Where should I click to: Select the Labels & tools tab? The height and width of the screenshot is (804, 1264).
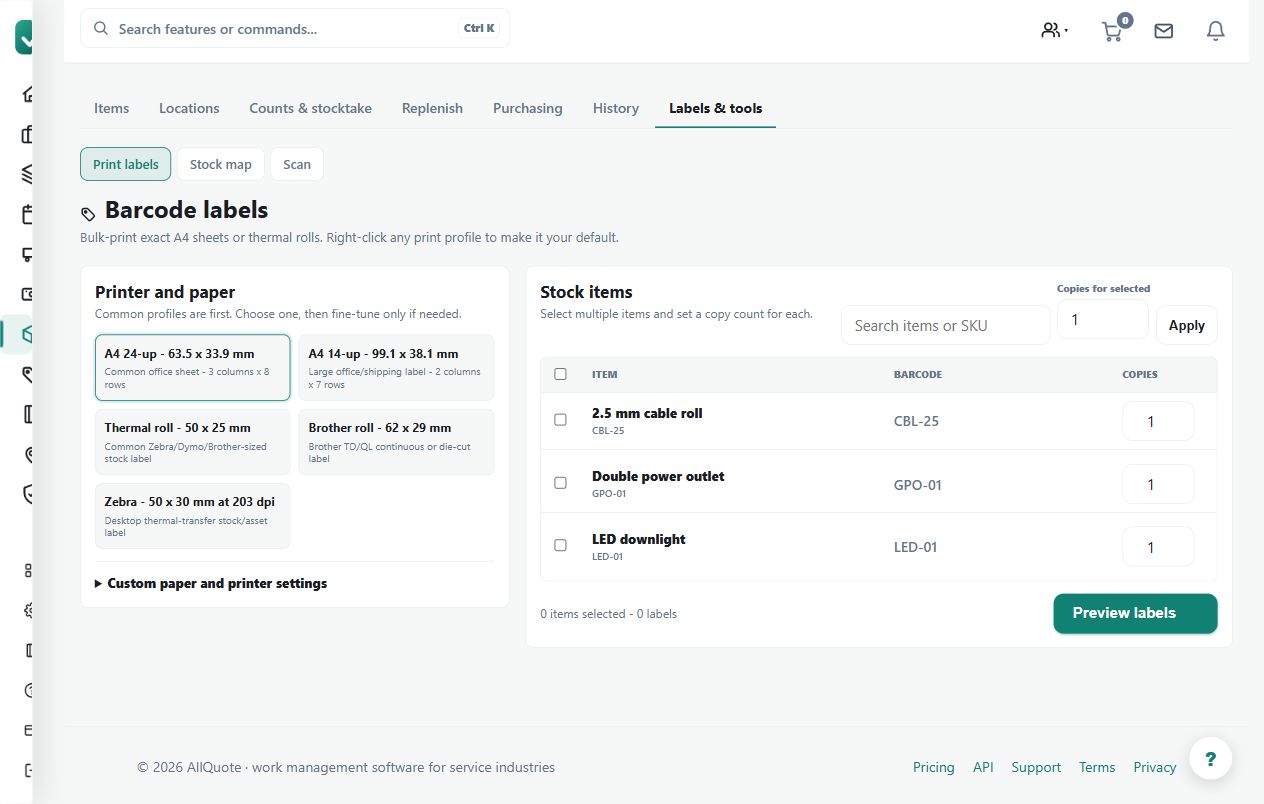pos(716,108)
